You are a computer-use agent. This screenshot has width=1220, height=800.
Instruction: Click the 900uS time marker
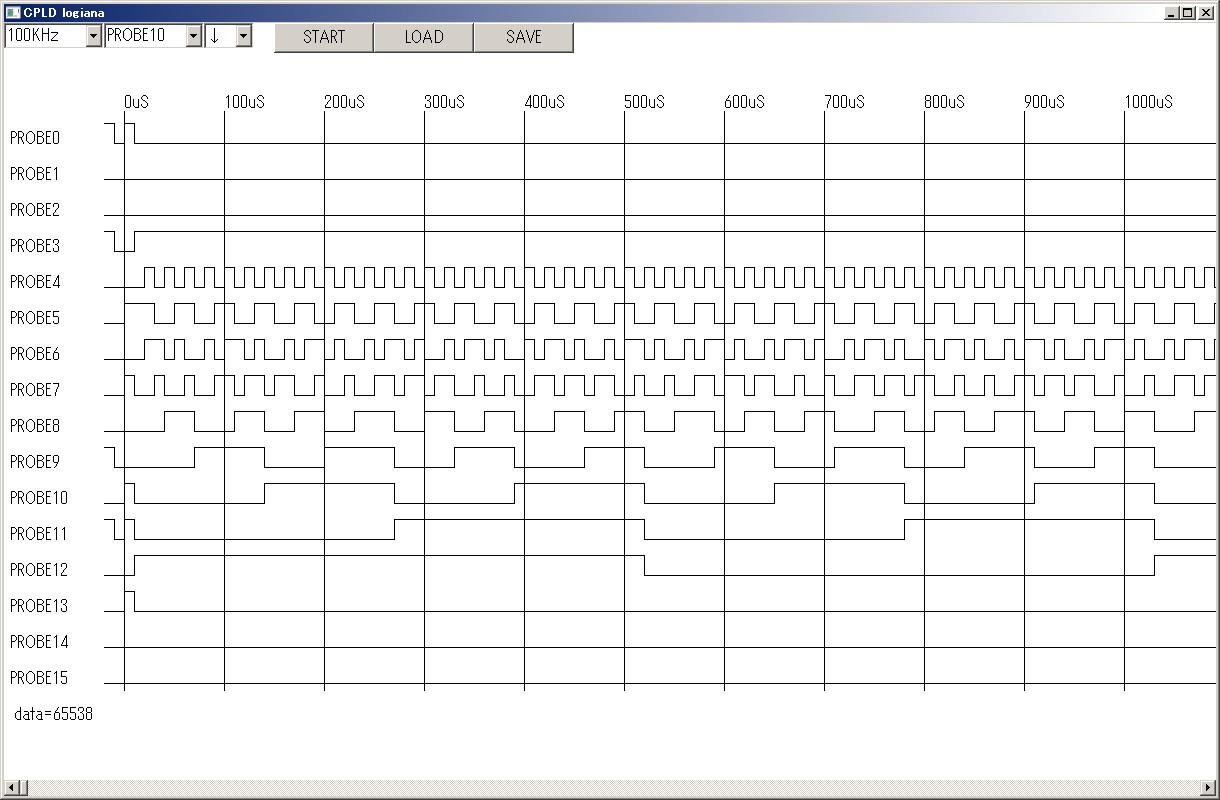click(1045, 102)
